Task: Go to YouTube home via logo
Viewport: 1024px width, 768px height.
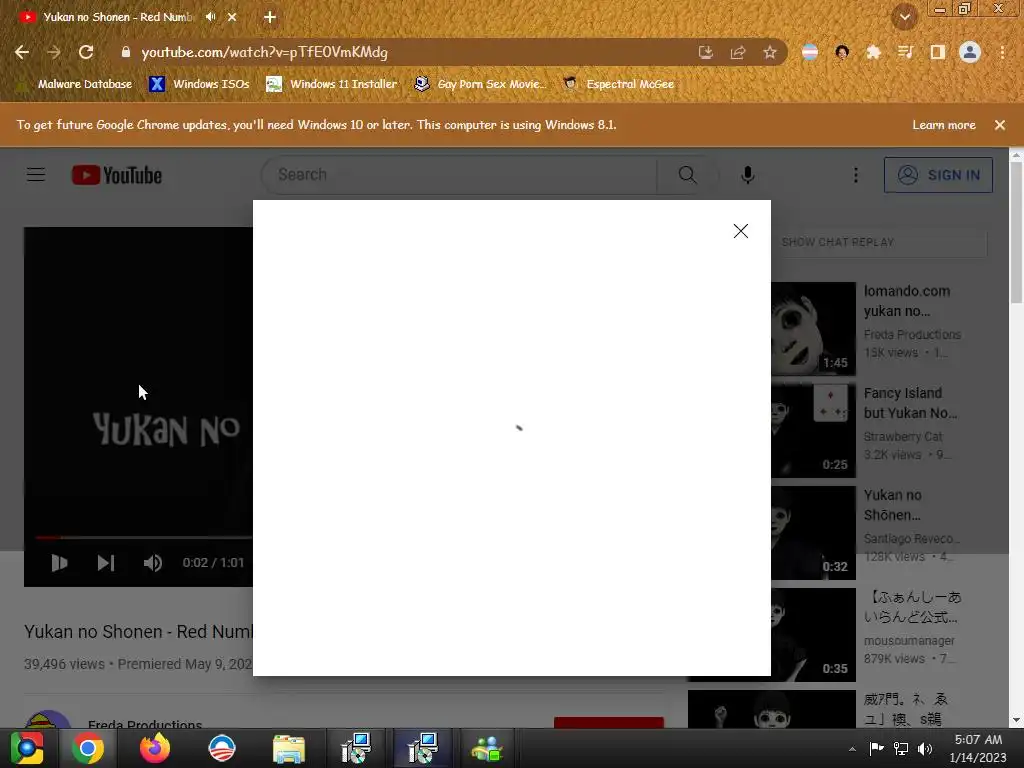Action: [117, 175]
